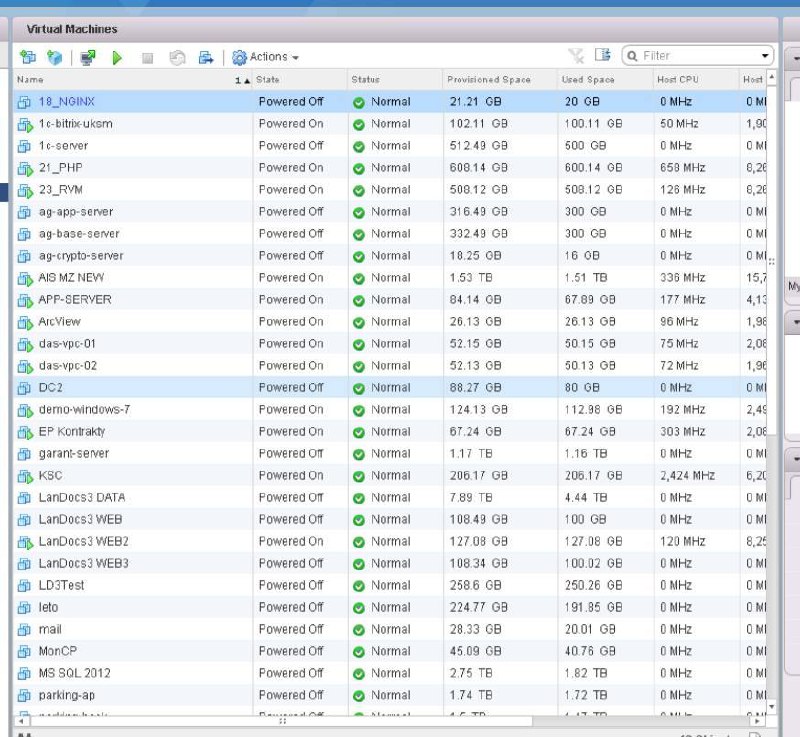Open console with the monitor icon
Image resolution: width=800 pixels, height=737 pixels.
pyautogui.click(x=88, y=58)
